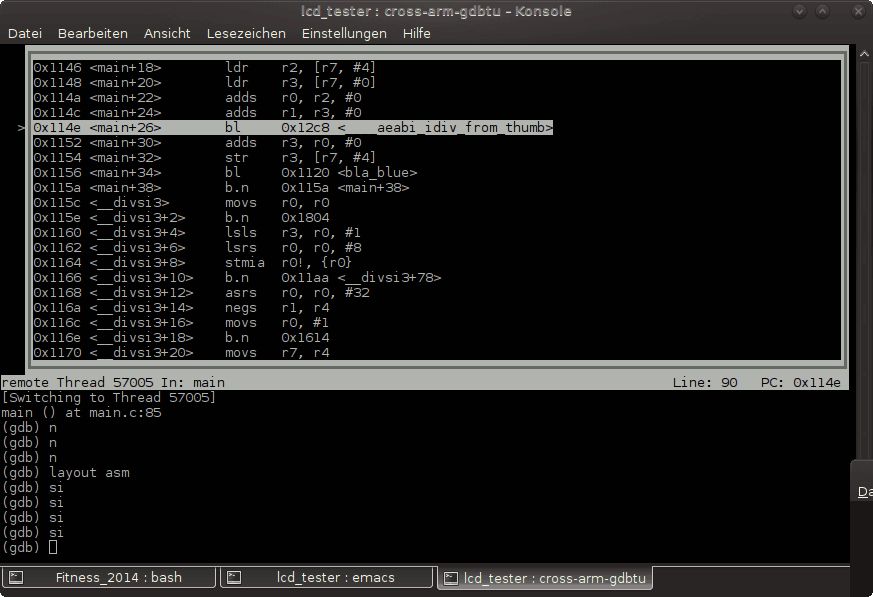Click the 0x116a negs r1, r4 line
Screen dimensions: 873x597
tap(181, 308)
